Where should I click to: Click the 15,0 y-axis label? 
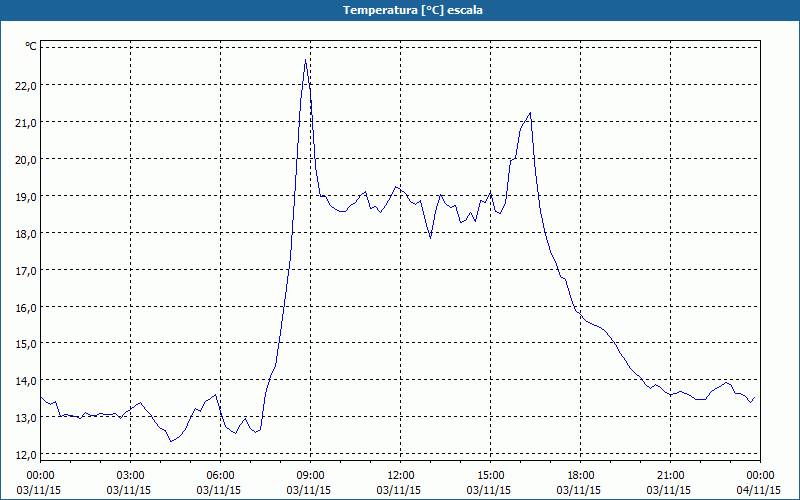(x=26, y=344)
